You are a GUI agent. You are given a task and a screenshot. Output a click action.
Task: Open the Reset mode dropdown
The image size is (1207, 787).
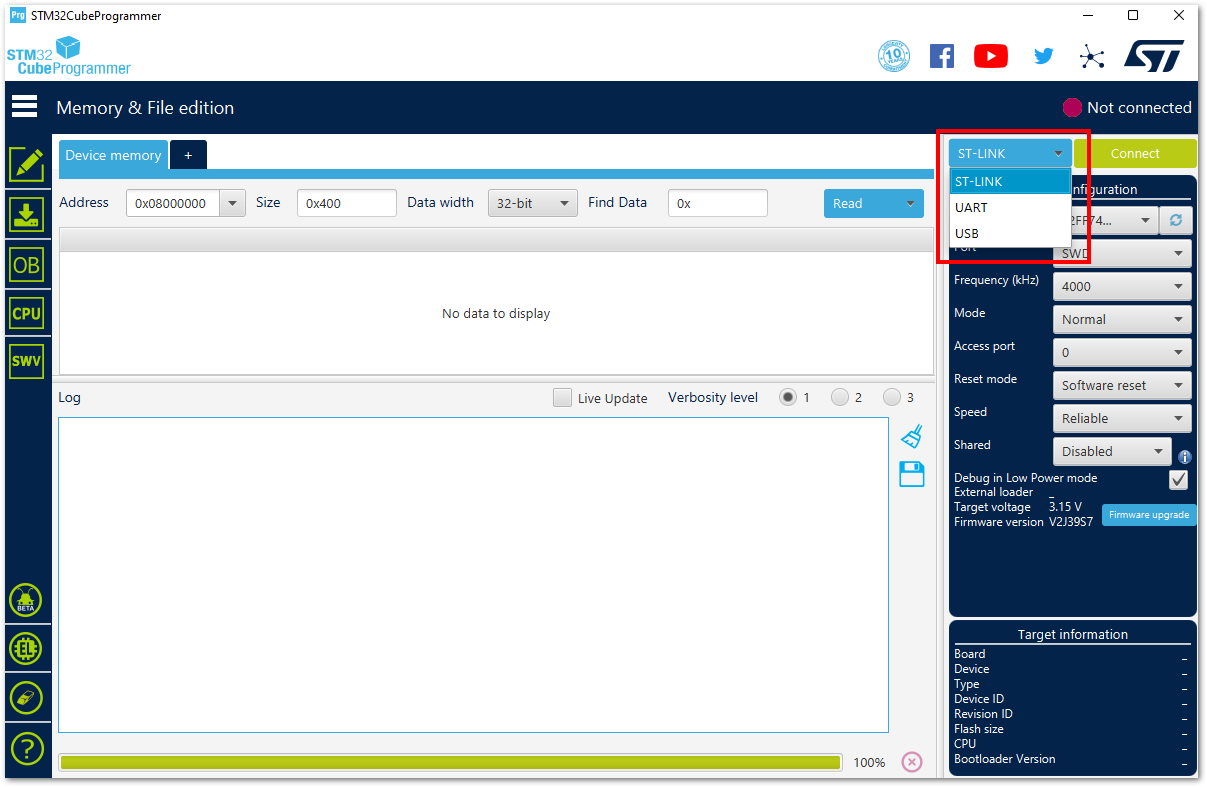[1122, 385]
